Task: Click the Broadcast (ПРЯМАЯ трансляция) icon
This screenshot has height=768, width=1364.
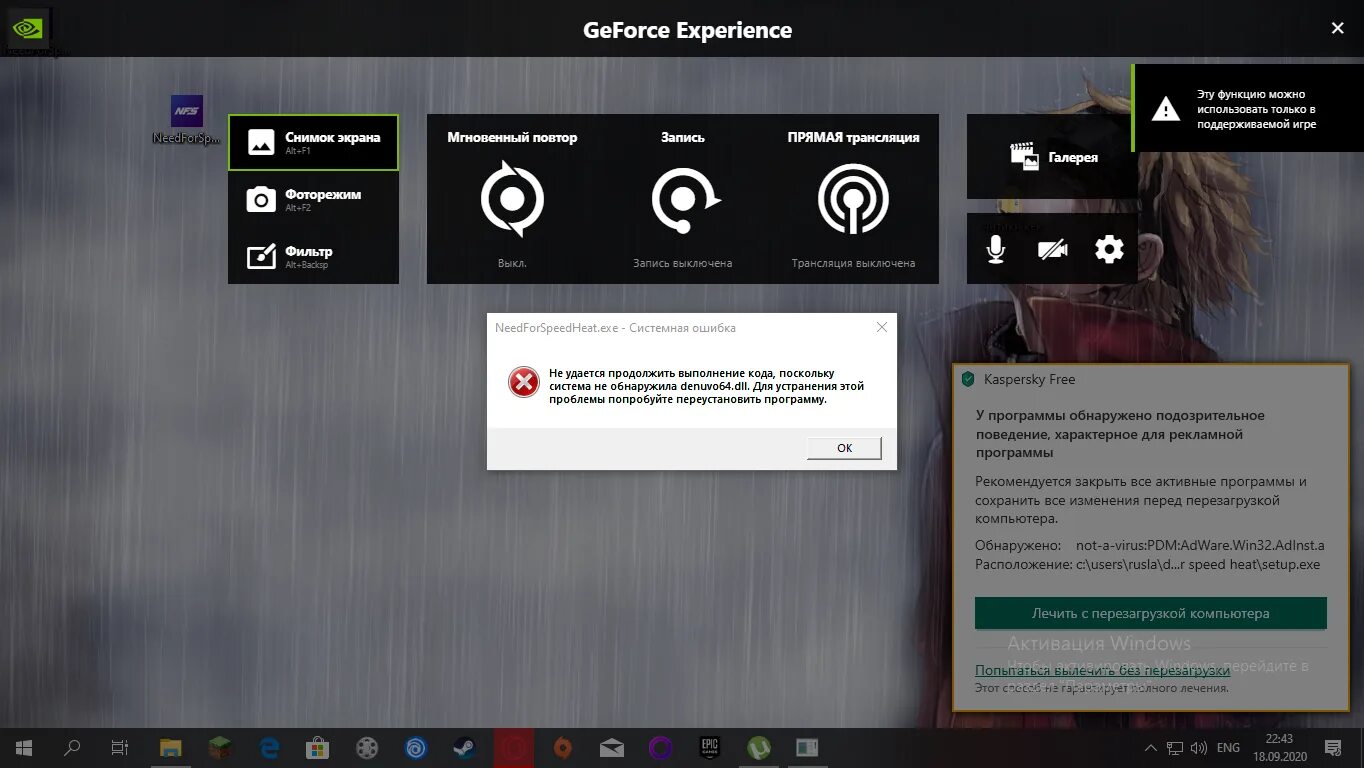Action: point(853,199)
